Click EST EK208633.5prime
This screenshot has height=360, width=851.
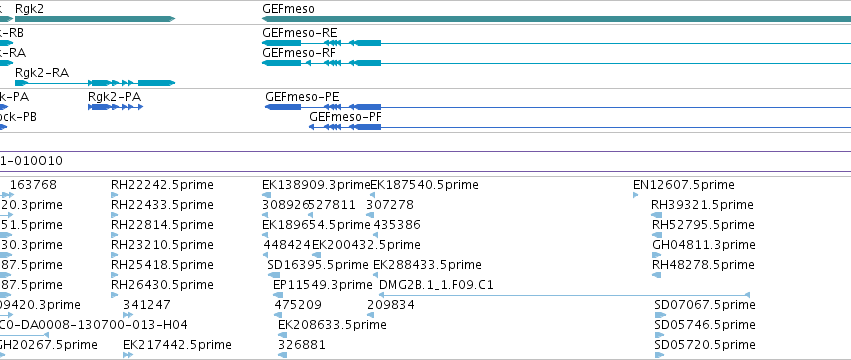coord(332,325)
